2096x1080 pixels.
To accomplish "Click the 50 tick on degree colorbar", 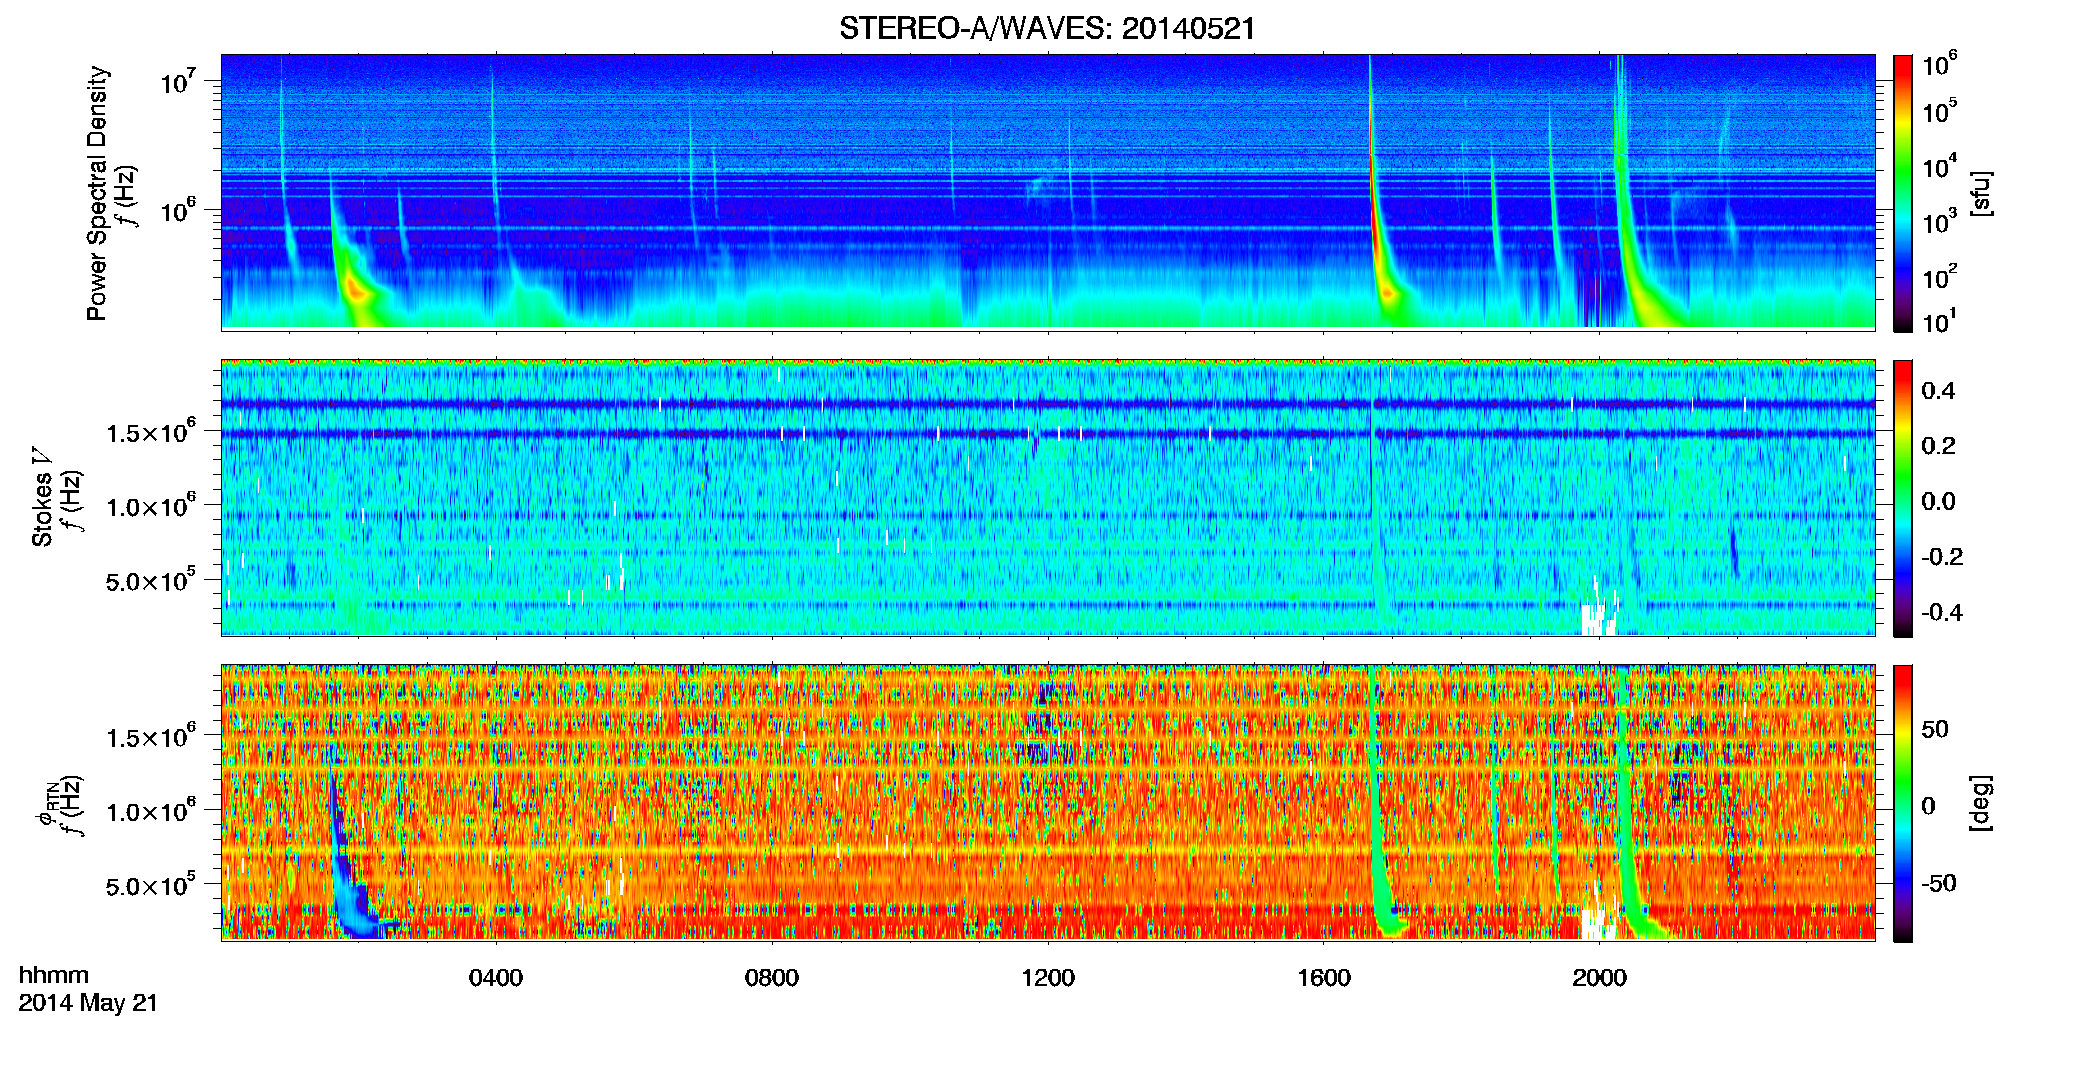I will [x=1934, y=729].
